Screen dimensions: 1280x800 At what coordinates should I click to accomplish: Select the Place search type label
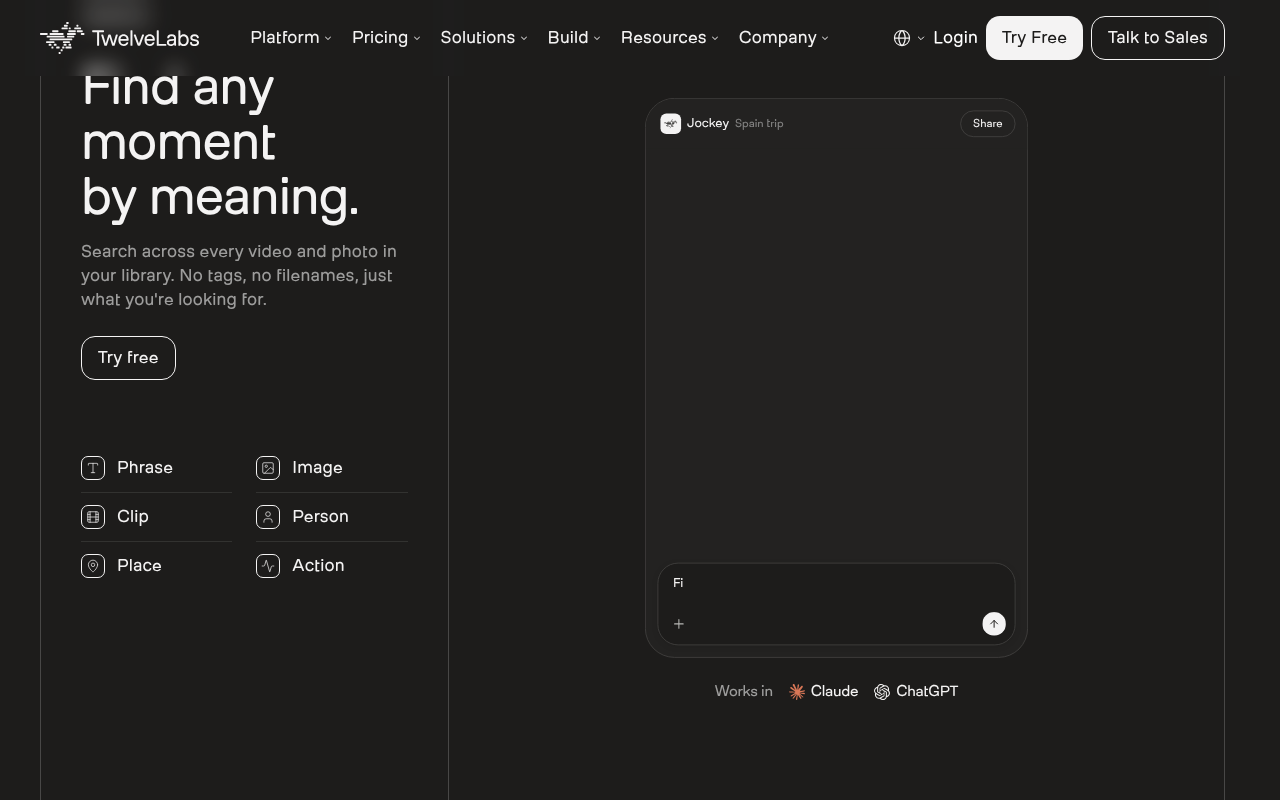(x=139, y=566)
